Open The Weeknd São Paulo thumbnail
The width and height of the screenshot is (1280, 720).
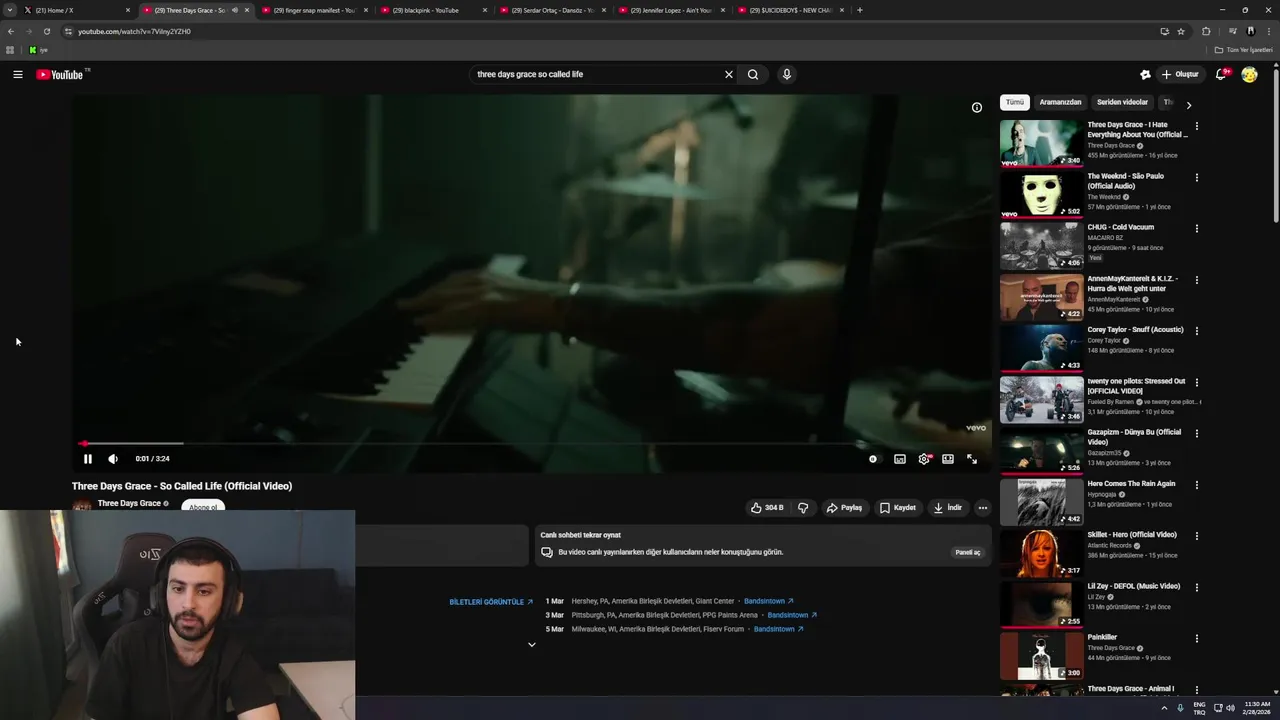coord(1041,194)
